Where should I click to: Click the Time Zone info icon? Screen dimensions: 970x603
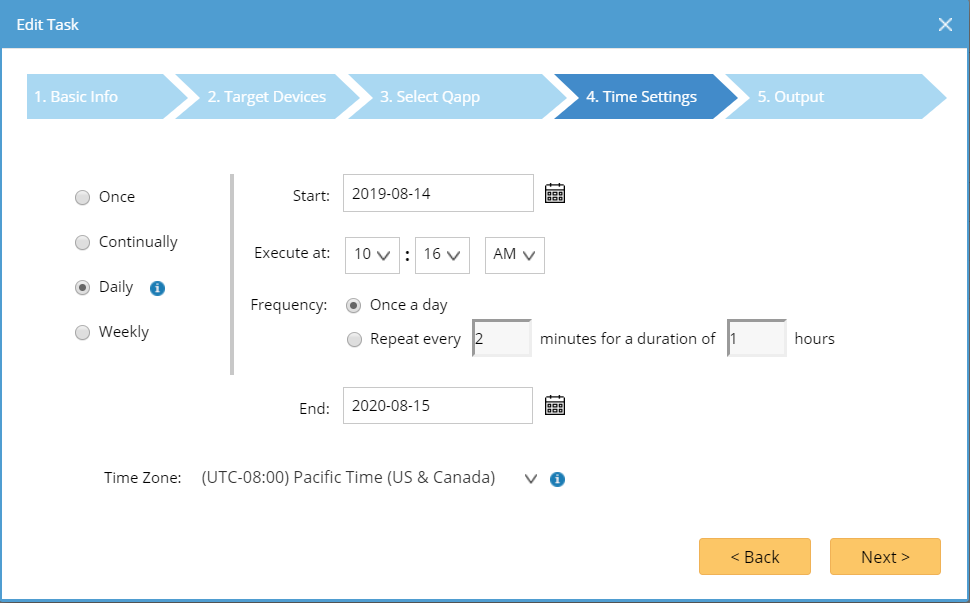tap(558, 479)
